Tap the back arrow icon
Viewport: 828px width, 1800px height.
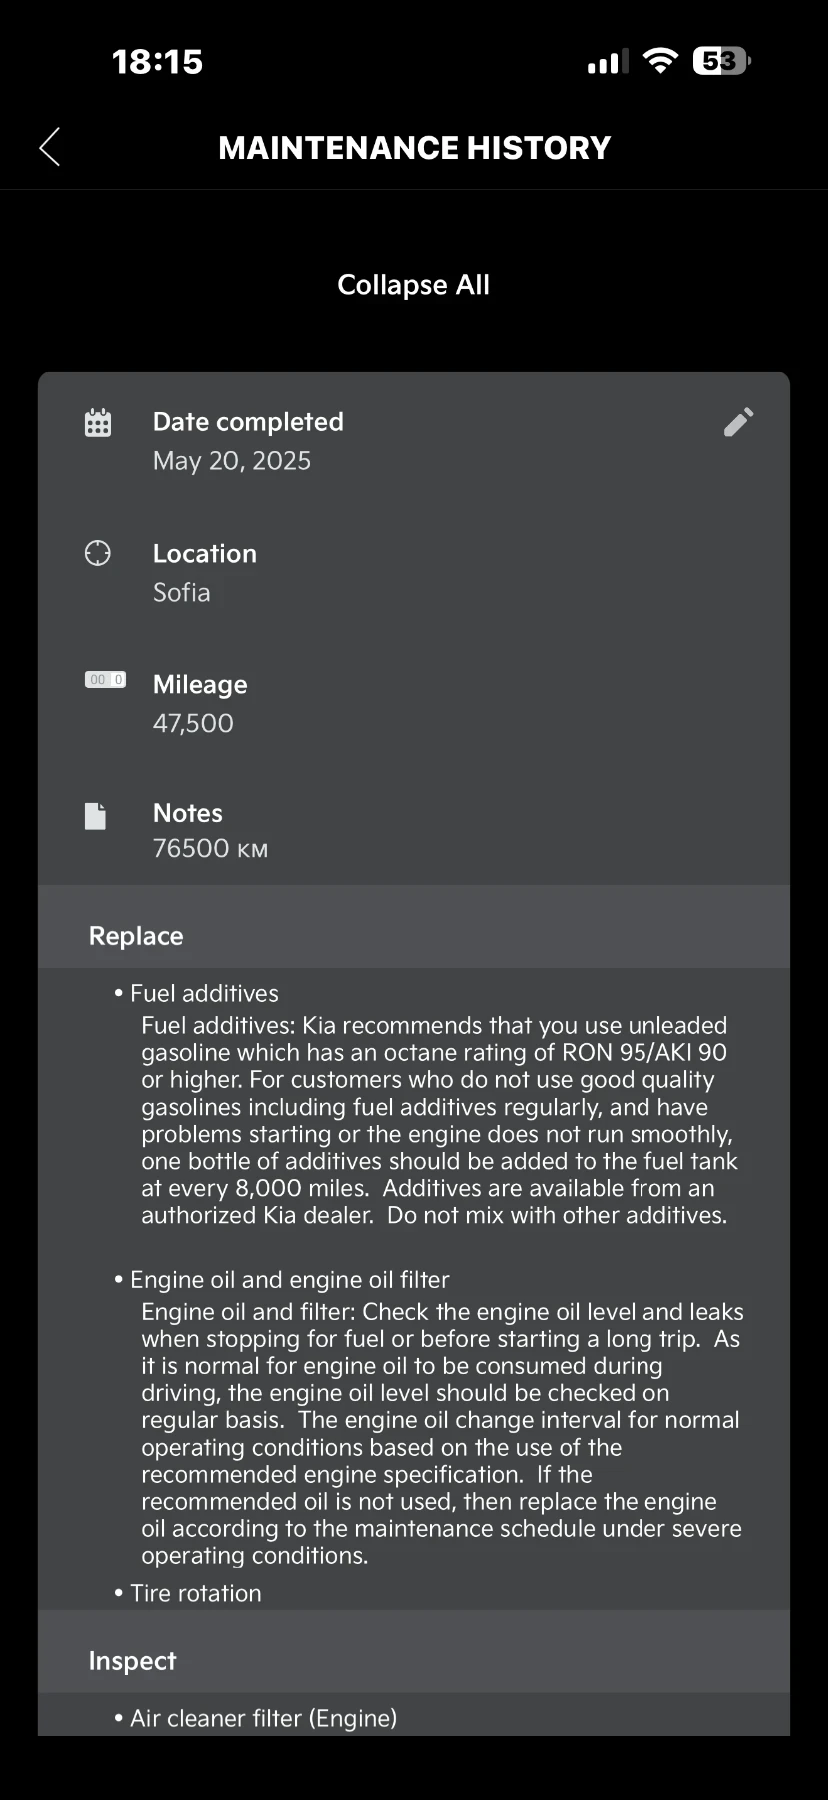50,147
